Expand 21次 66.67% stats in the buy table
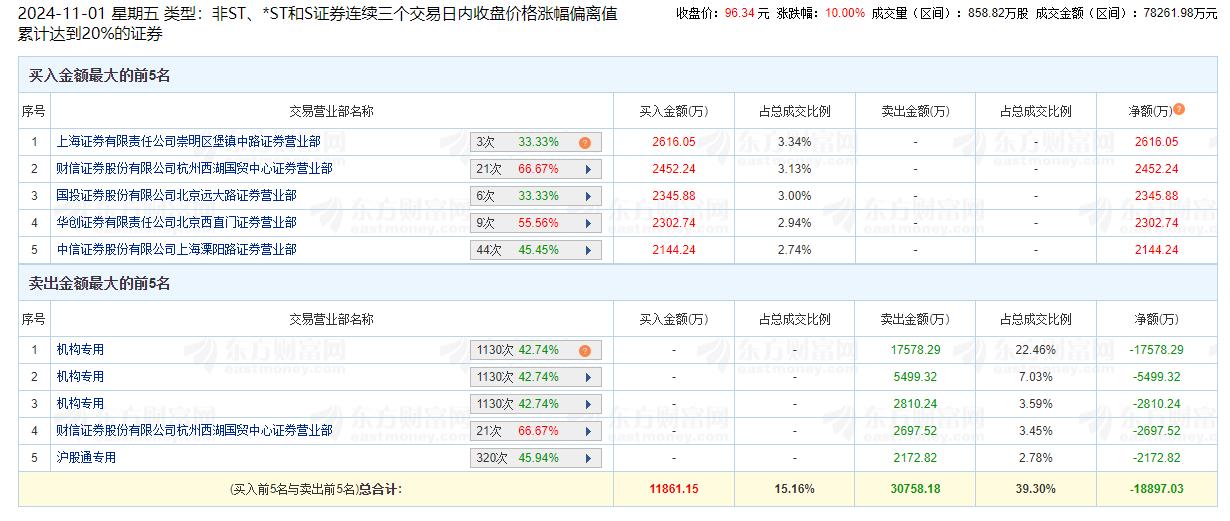The height and width of the screenshot is (521, 1230). click(x=588, y=170)
